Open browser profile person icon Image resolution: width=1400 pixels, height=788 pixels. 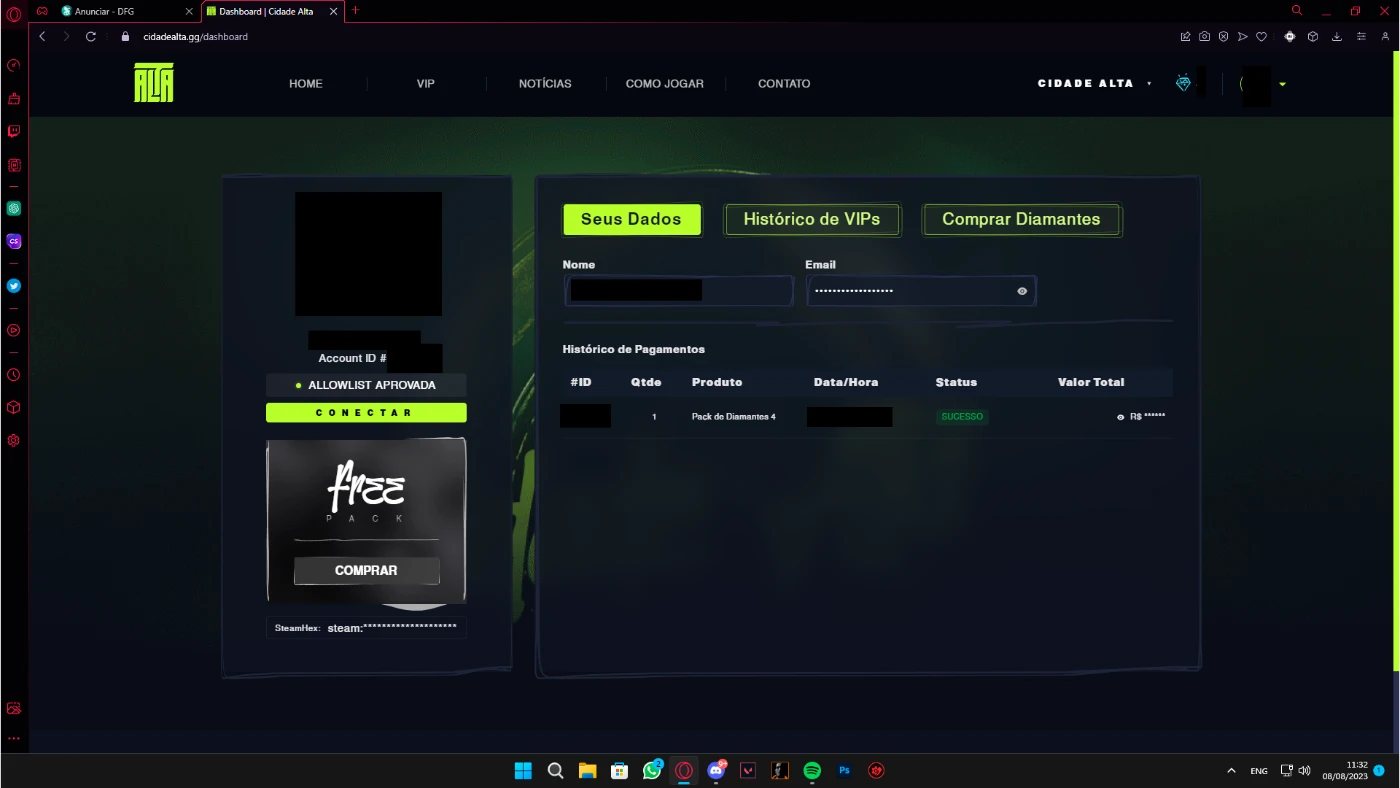pyautogui.click(x=1385, y=36)
